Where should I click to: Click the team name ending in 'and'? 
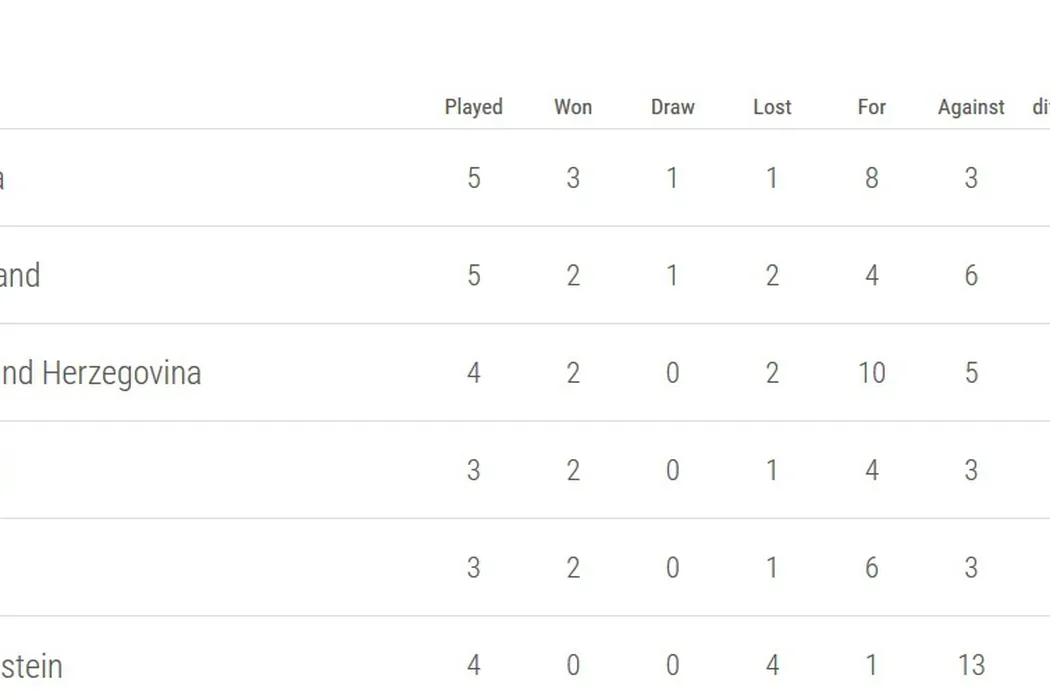(x=20, y=275)
